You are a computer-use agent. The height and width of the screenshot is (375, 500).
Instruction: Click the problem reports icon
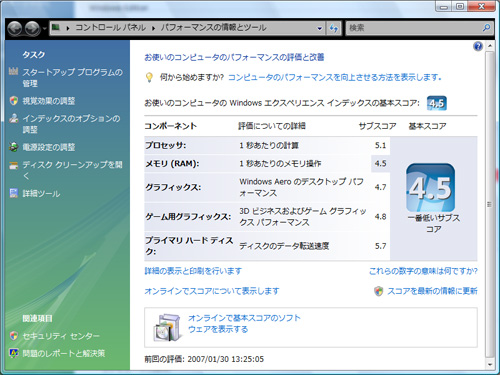pos(13,353)
